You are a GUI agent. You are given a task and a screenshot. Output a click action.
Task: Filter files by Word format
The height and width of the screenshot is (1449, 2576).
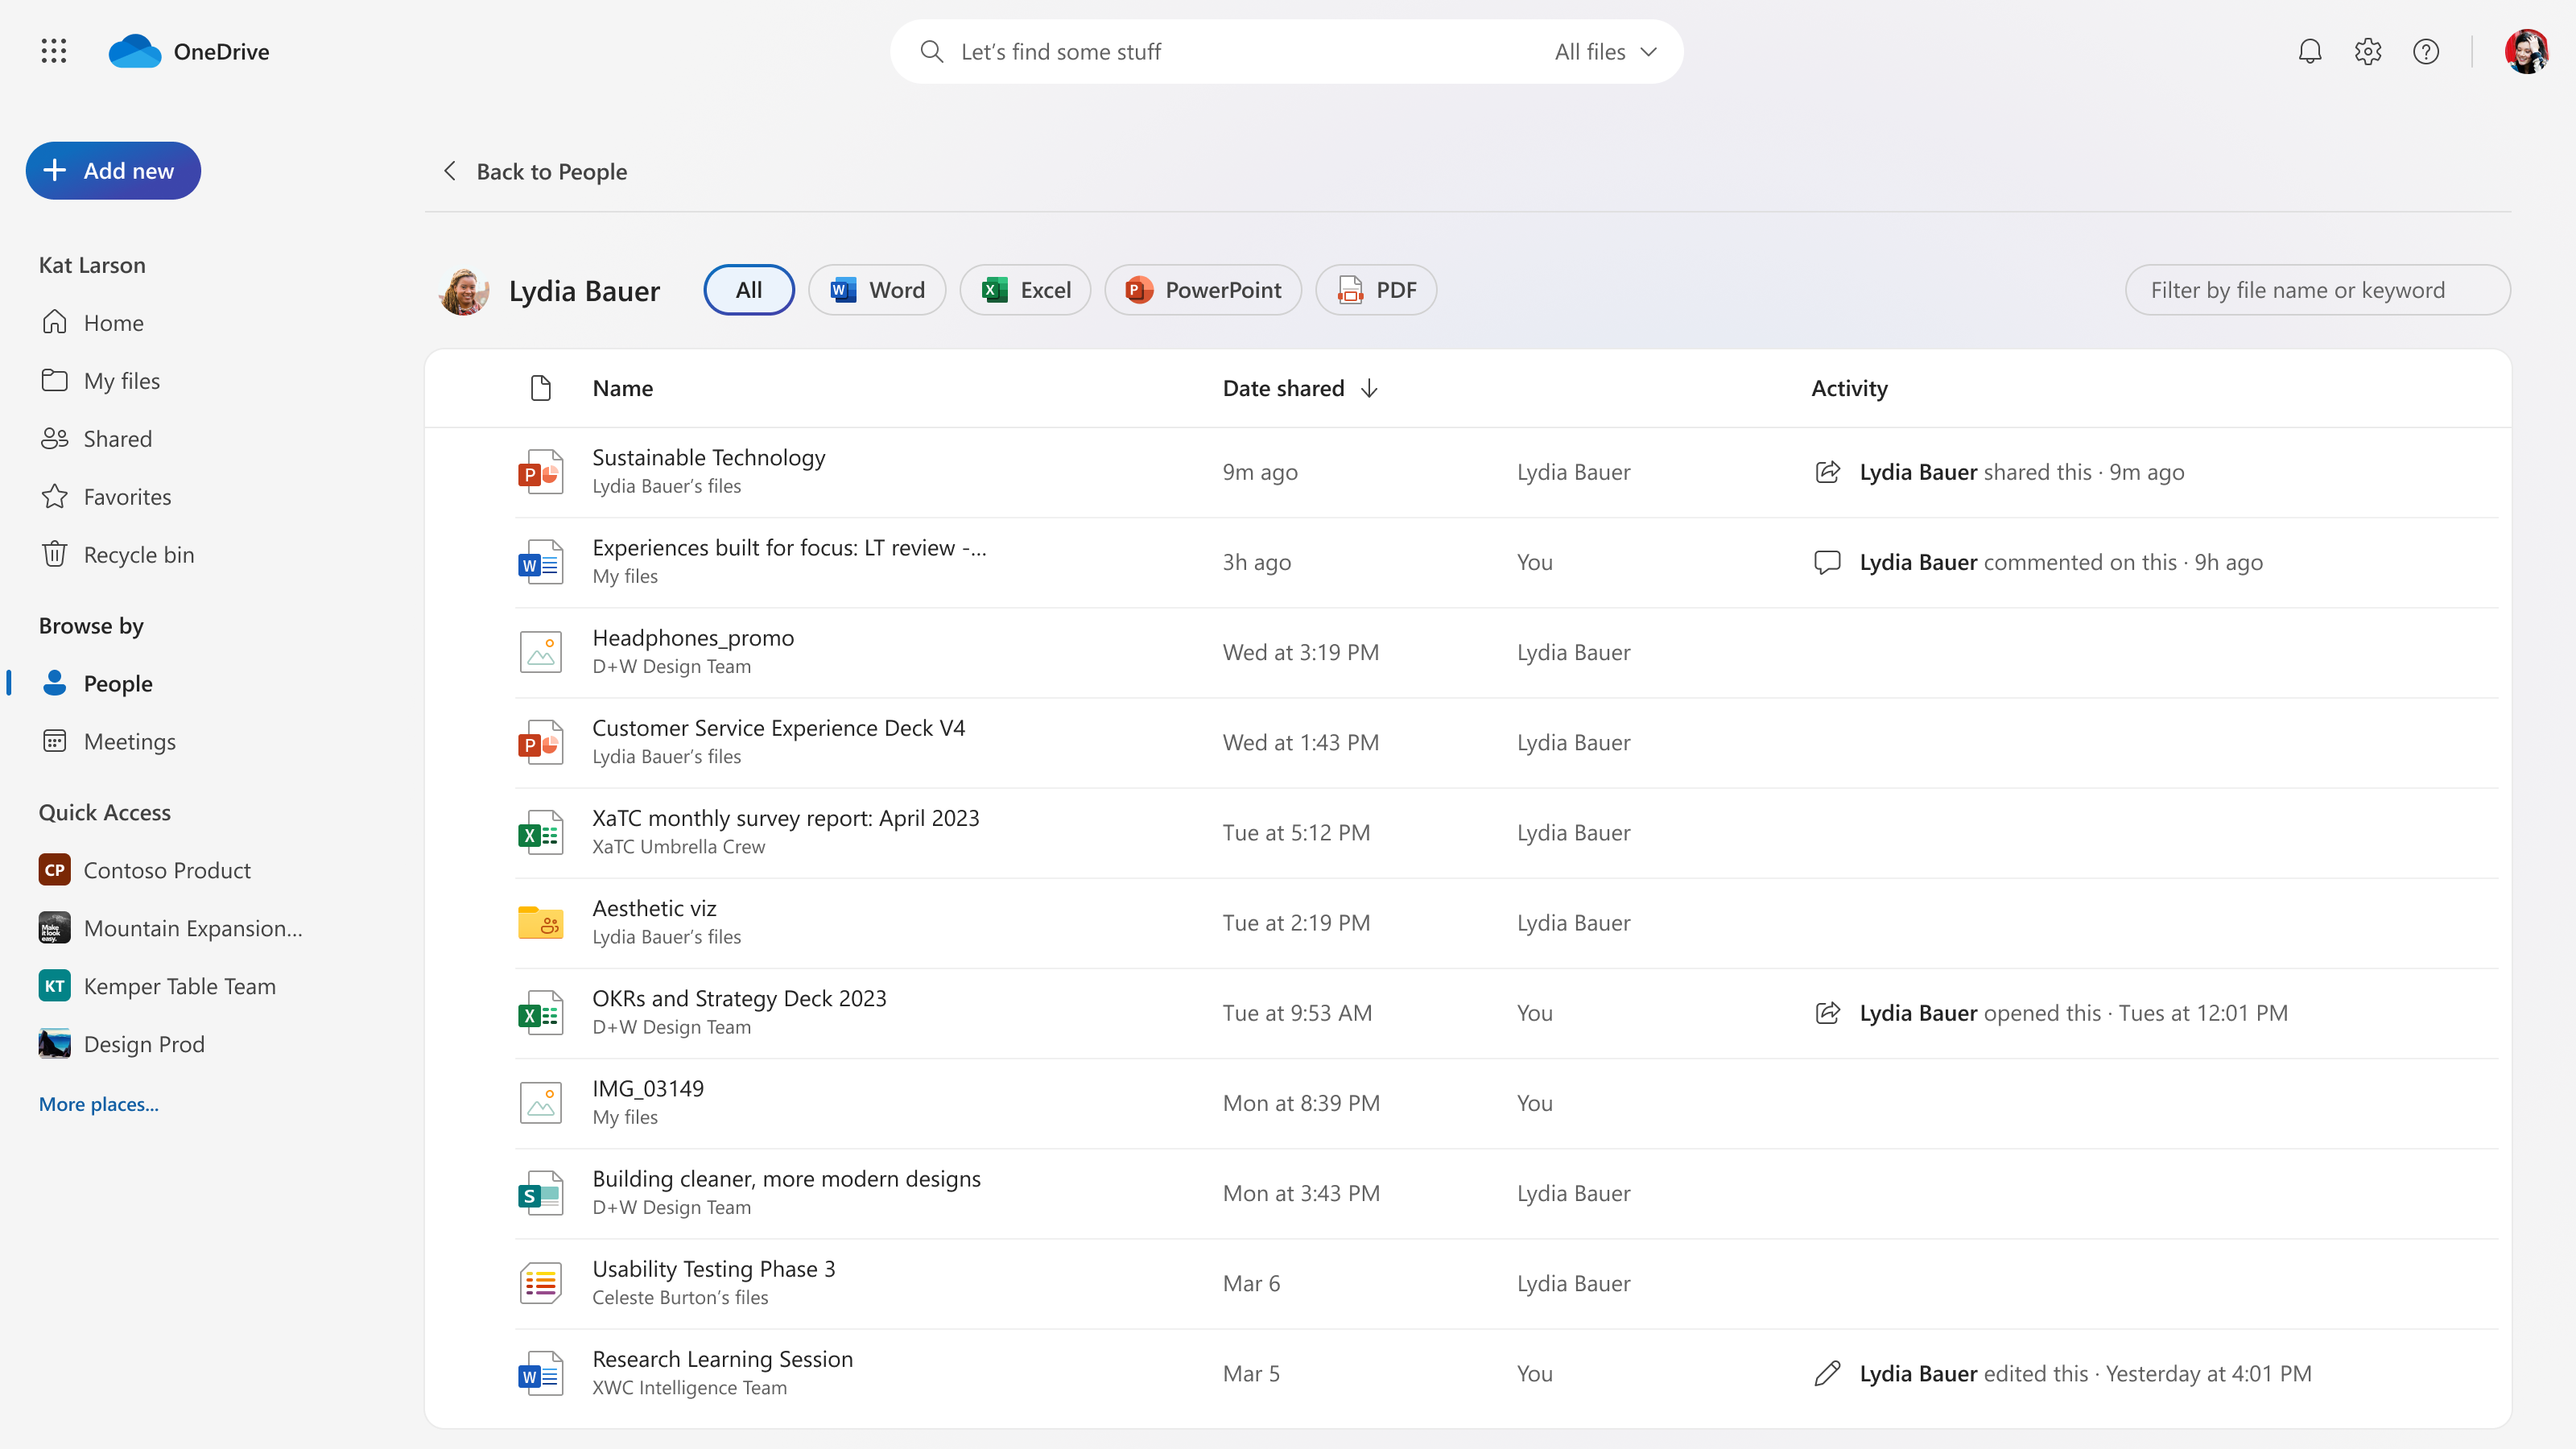[x=876, y=290]
